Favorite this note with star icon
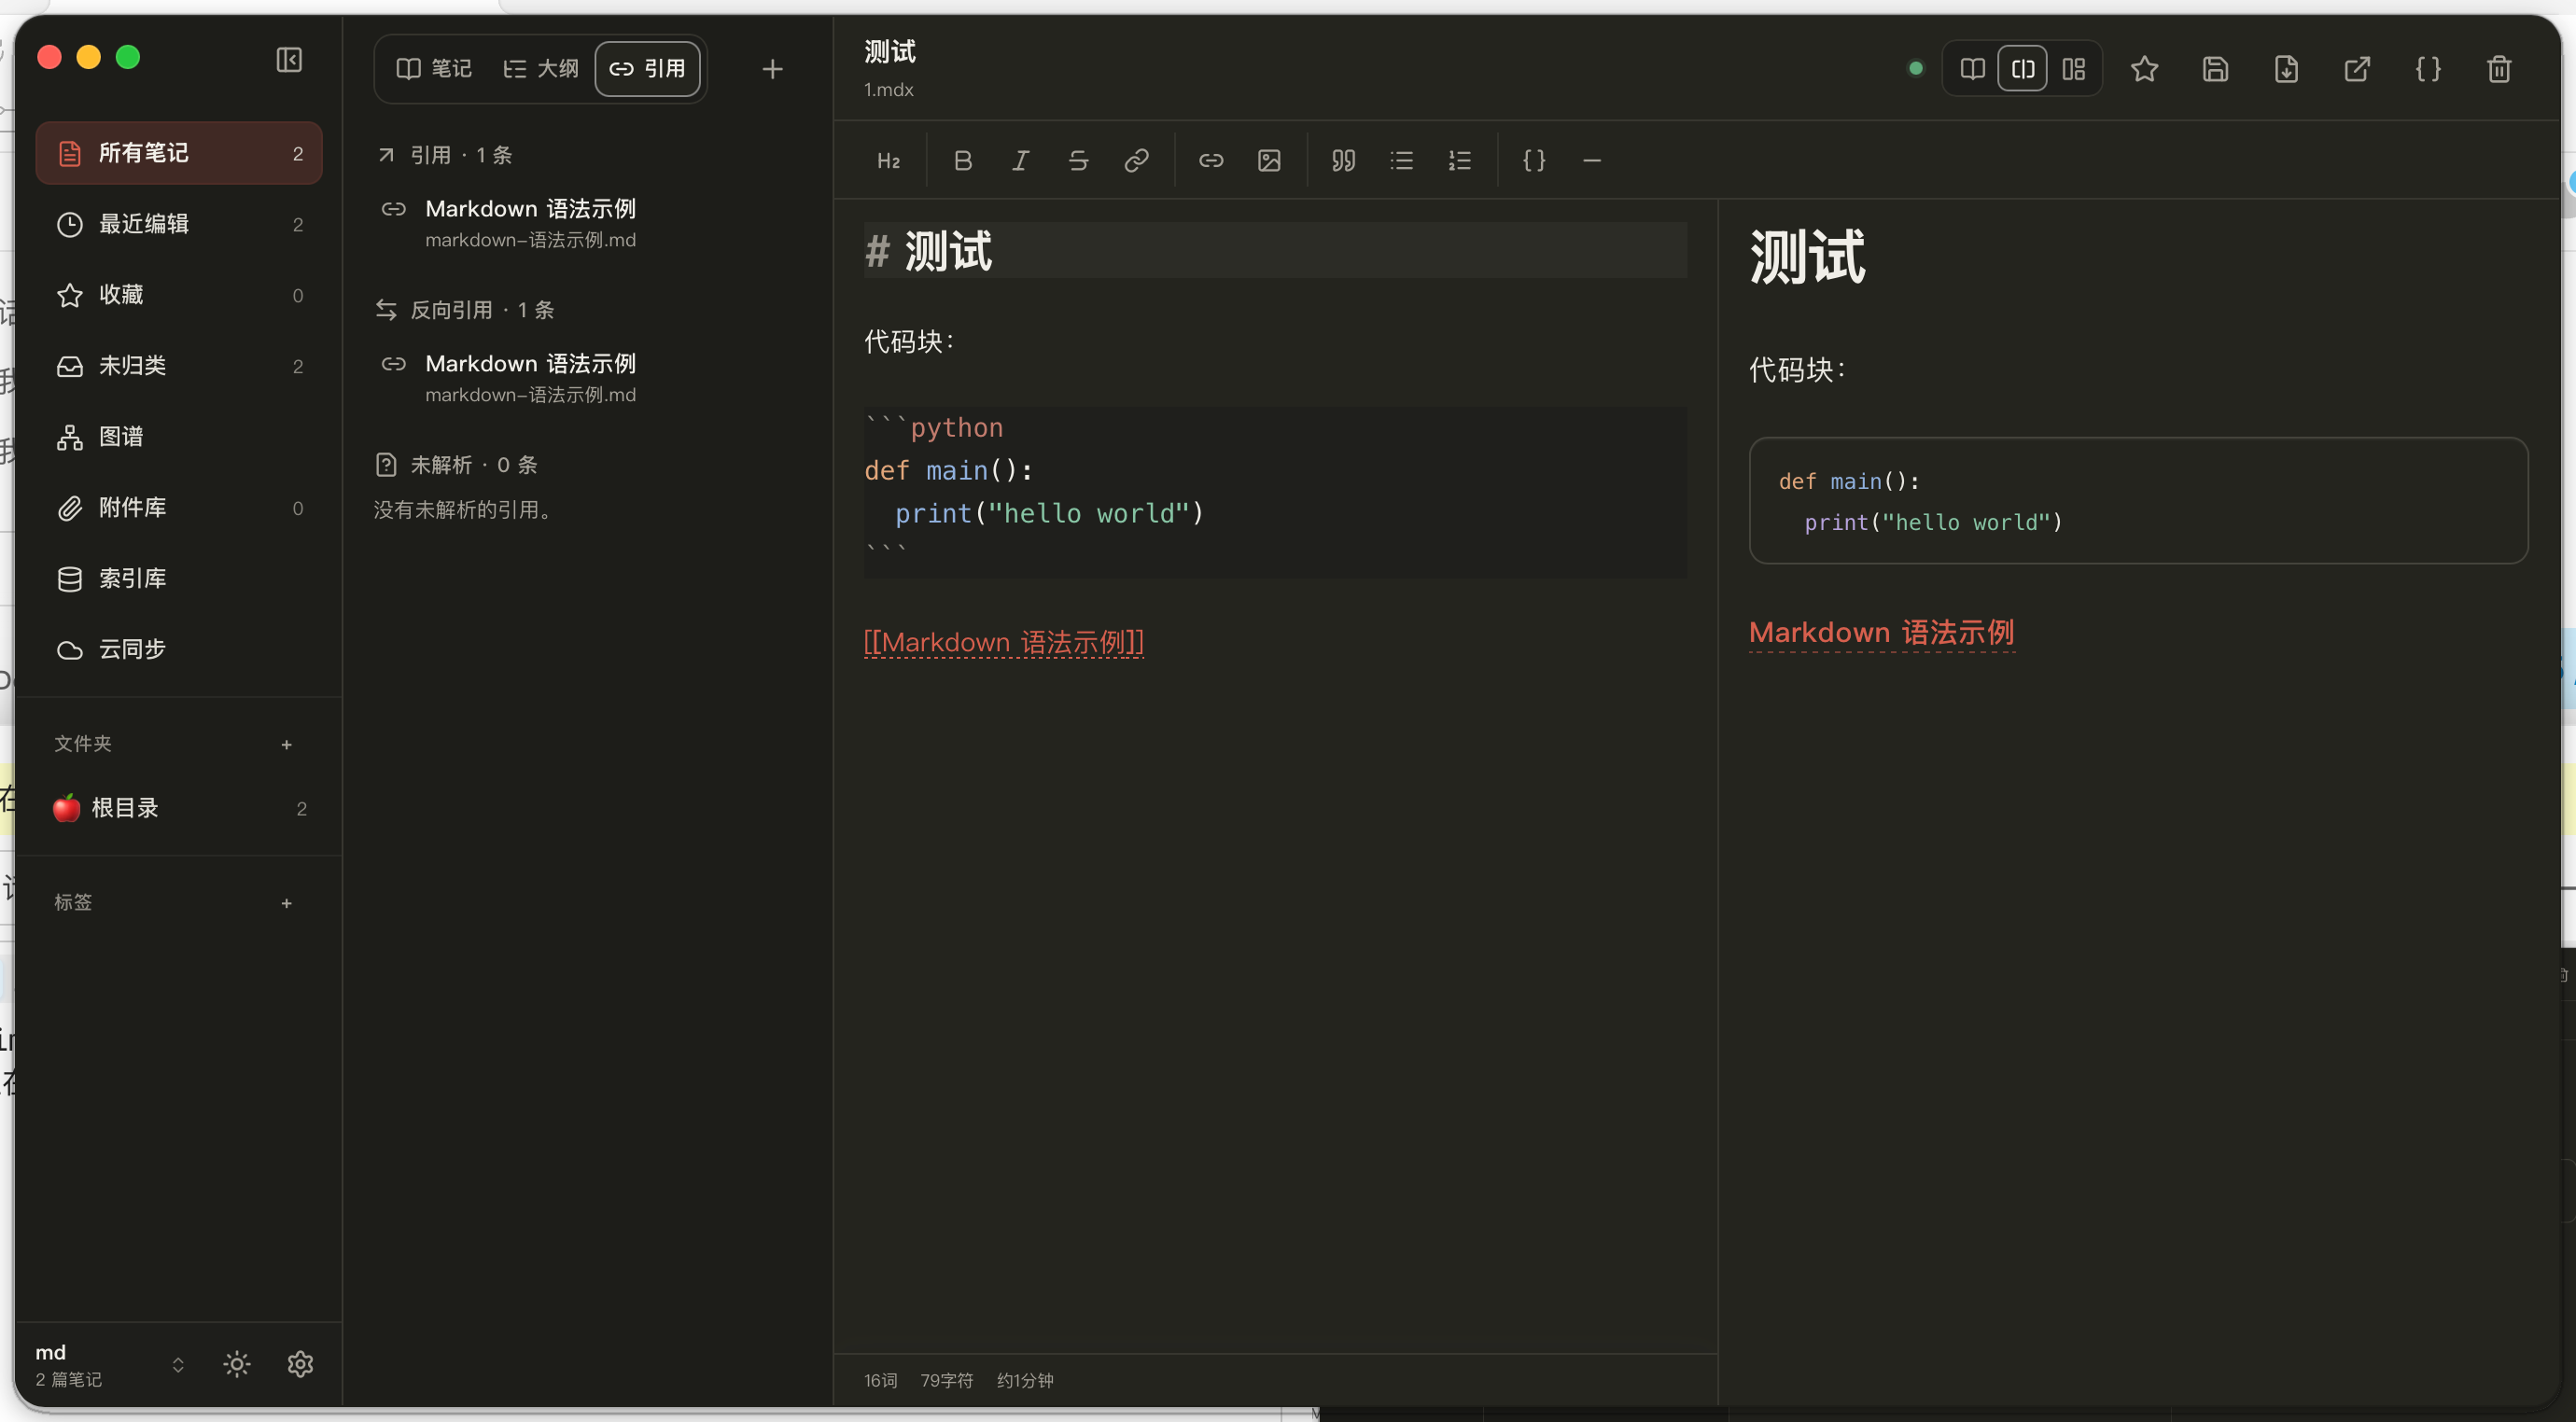This screenshot has height=1422, width=2576. click(x=2144, y=69)
